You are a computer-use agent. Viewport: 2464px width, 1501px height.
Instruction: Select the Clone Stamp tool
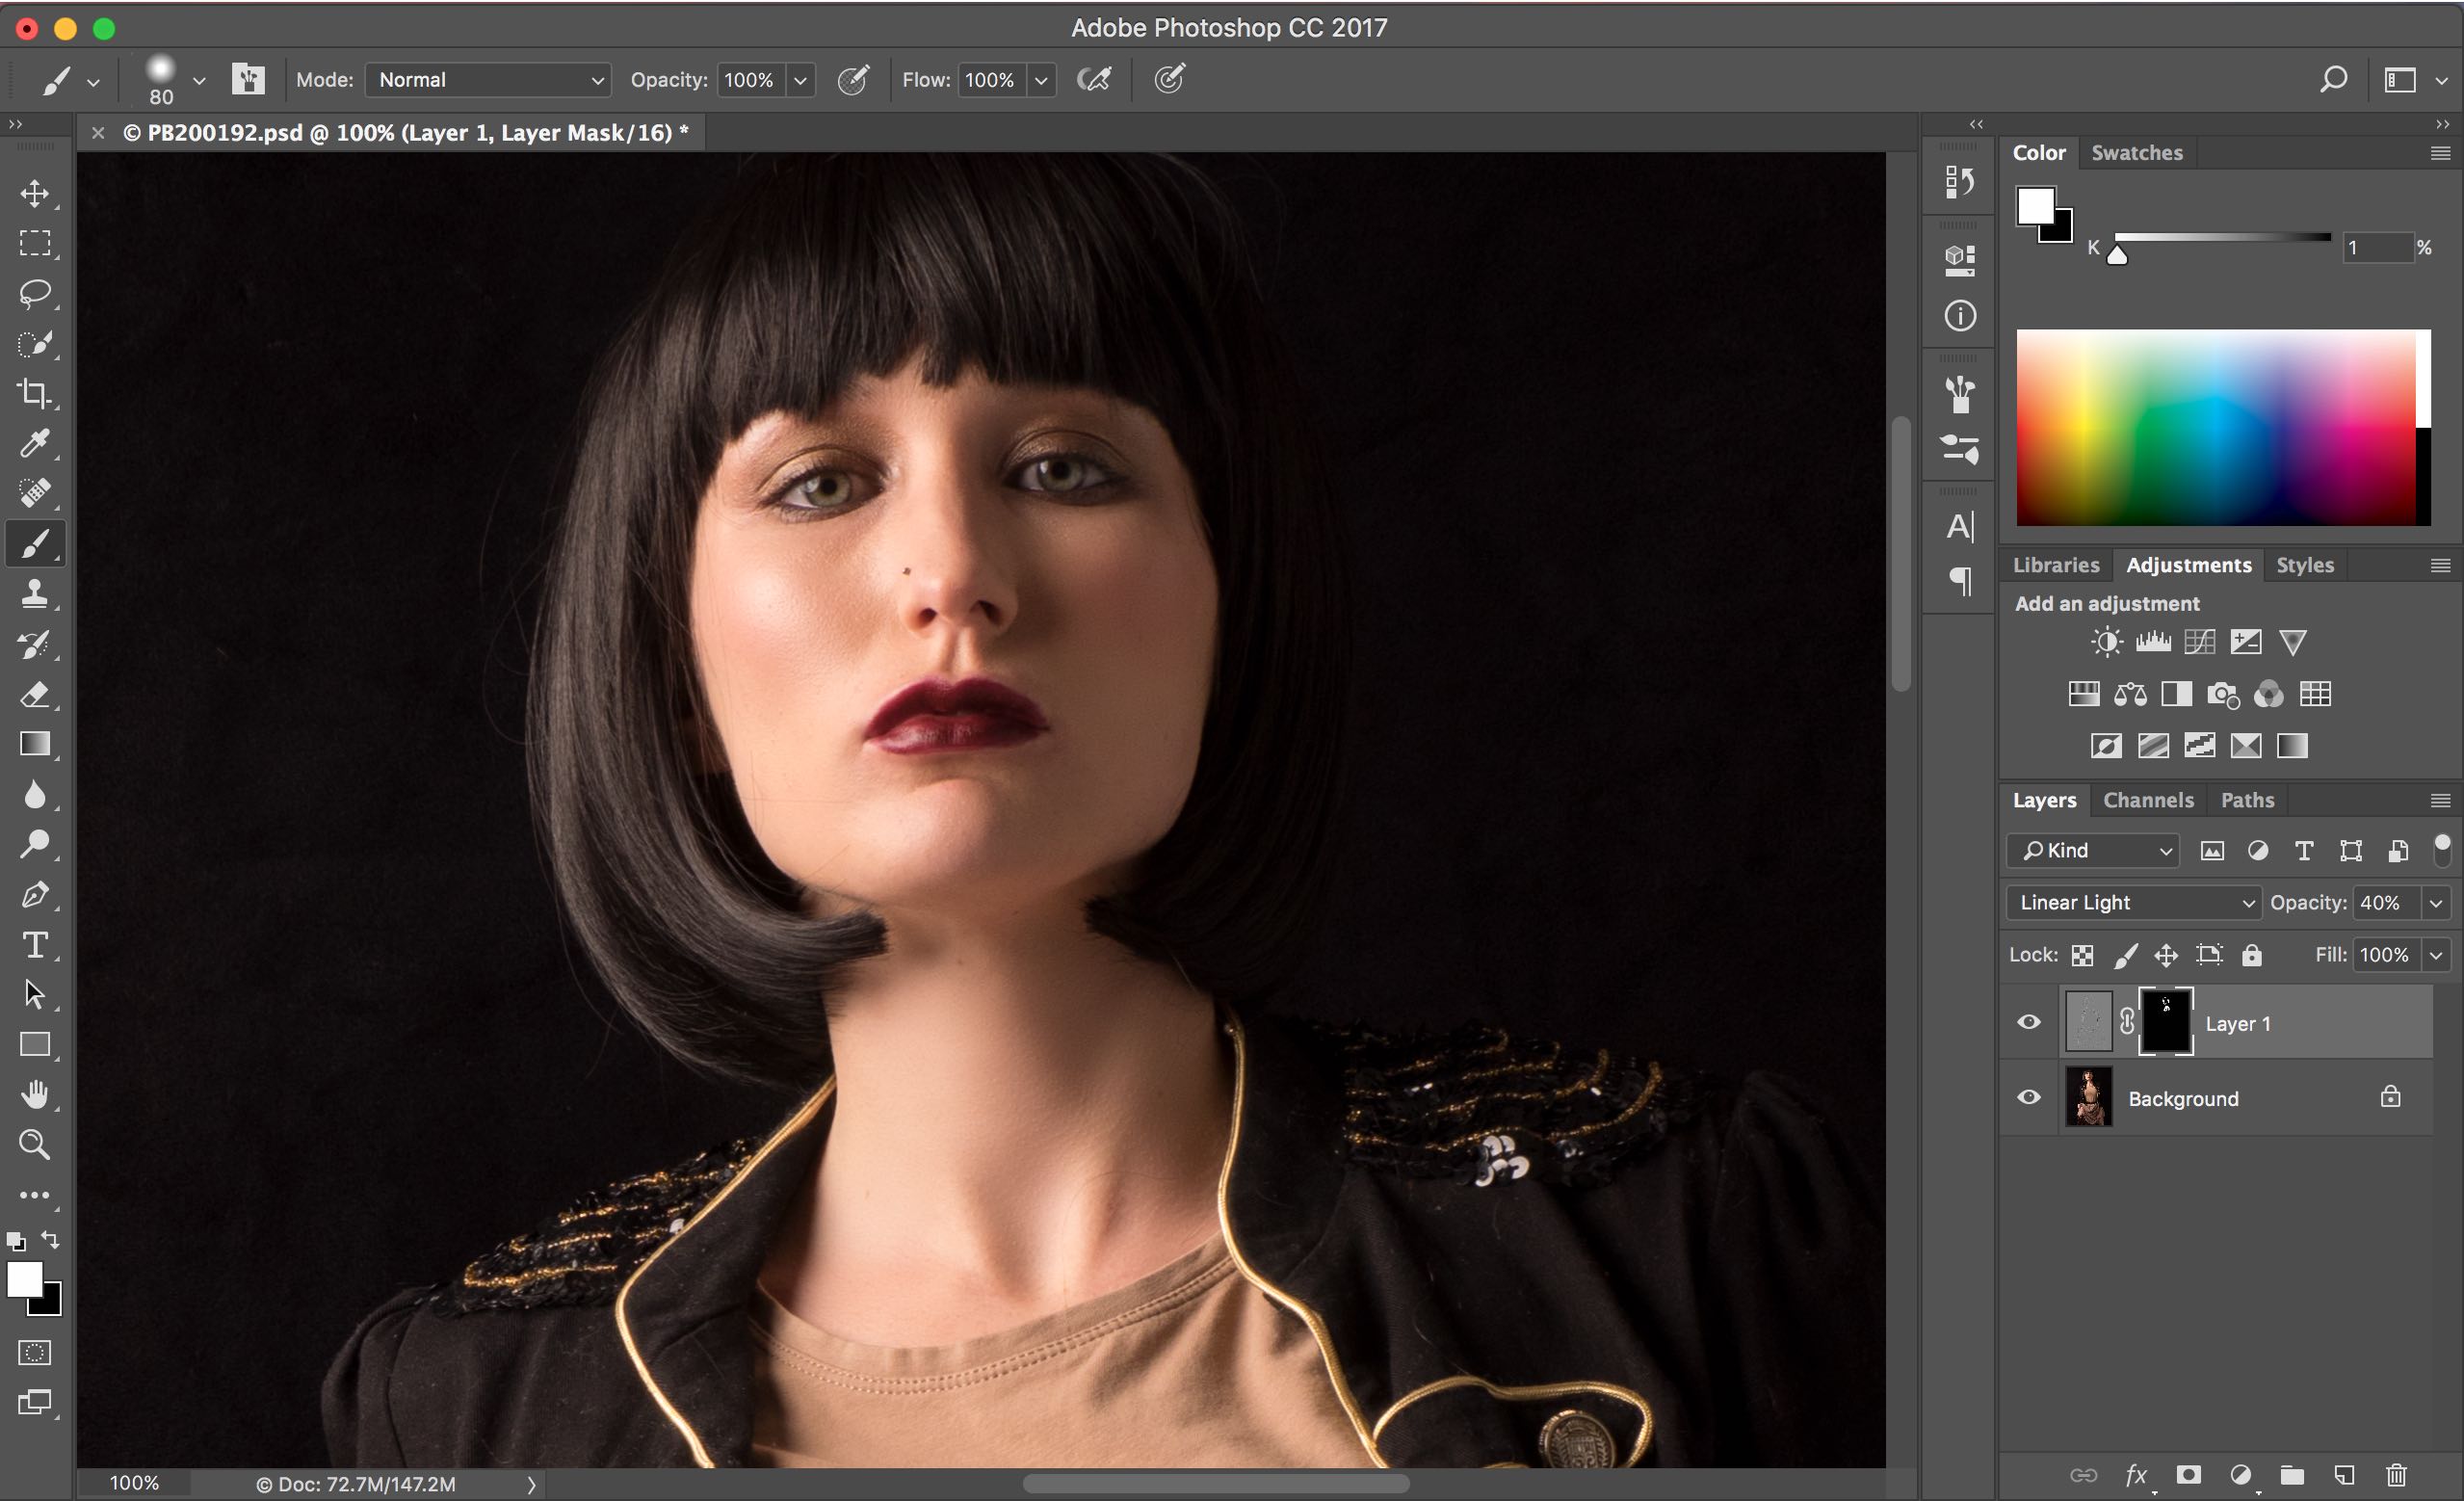pos(34,594)
